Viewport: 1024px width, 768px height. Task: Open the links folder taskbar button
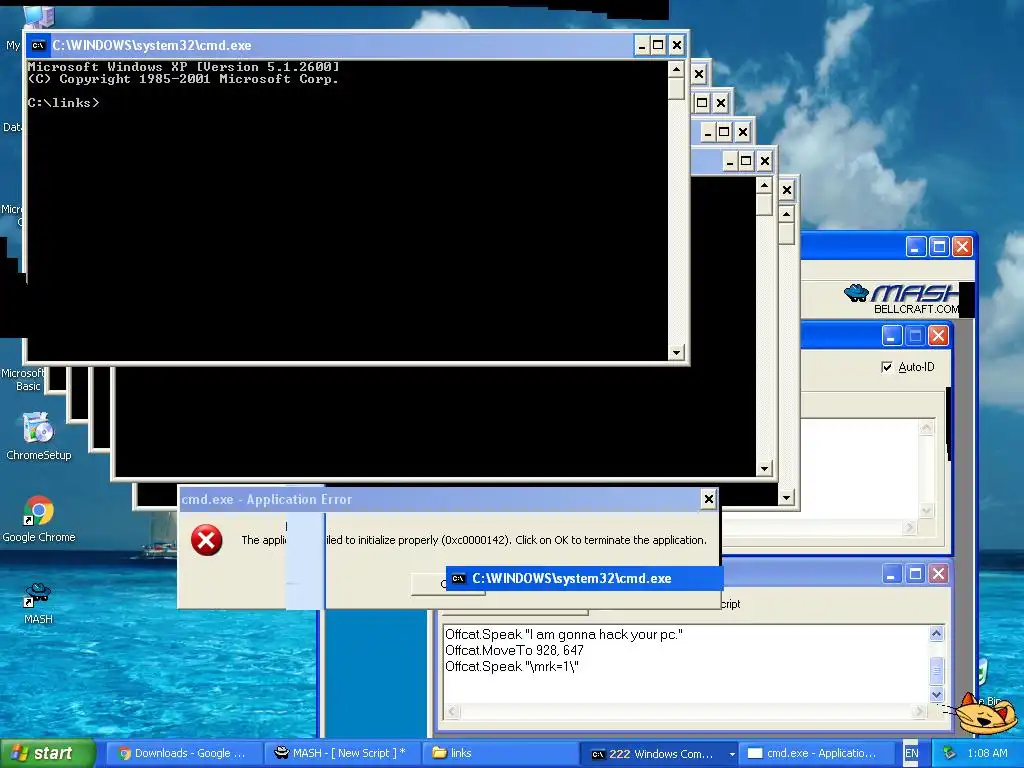coord(500,753)
